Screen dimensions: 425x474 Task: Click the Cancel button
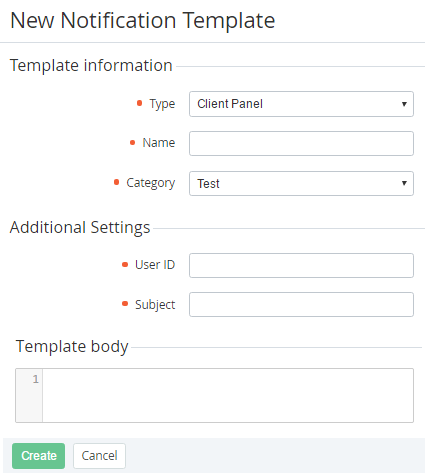coord(99,456)
